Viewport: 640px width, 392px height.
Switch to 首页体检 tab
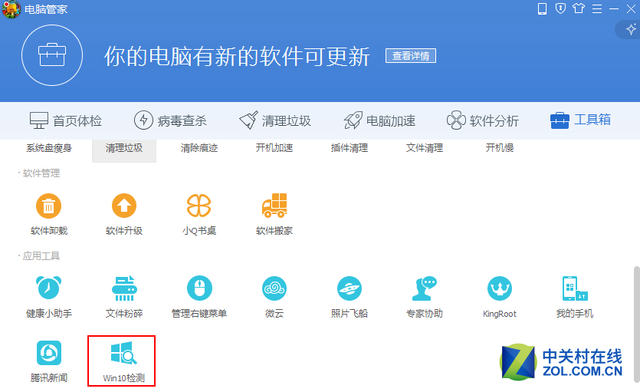[65, 120]
